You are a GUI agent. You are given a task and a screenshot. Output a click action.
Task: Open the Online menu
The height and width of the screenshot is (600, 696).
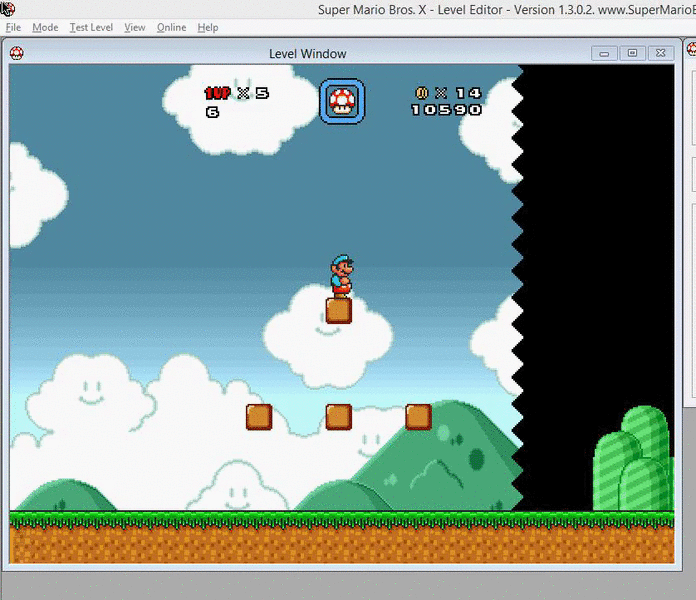point(171,28)
